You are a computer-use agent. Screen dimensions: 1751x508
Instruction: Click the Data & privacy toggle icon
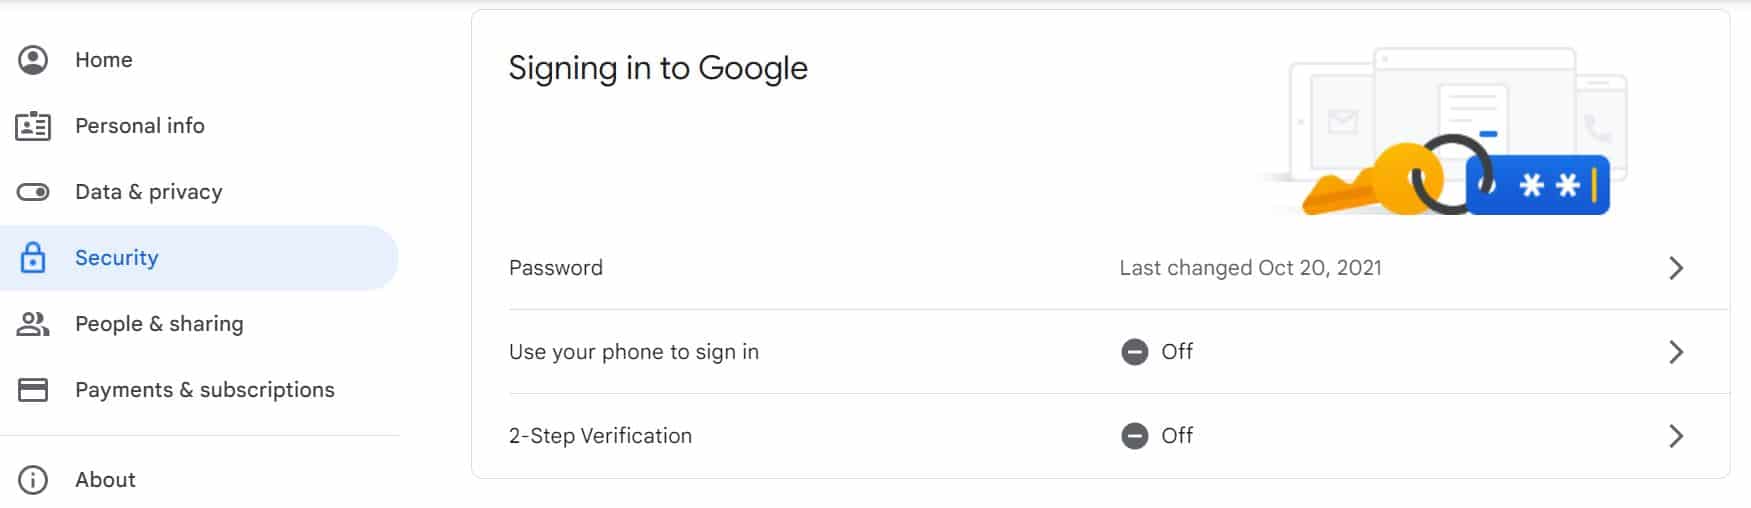coord(33,192)
